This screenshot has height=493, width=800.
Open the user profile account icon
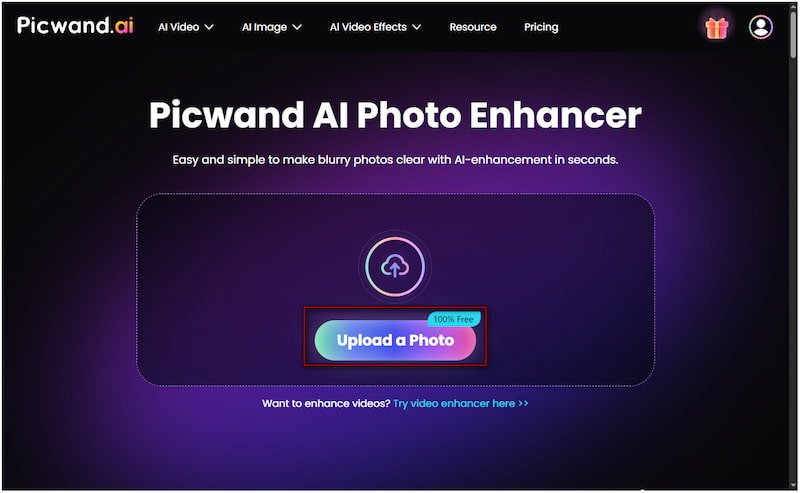[x=760, y=27]
